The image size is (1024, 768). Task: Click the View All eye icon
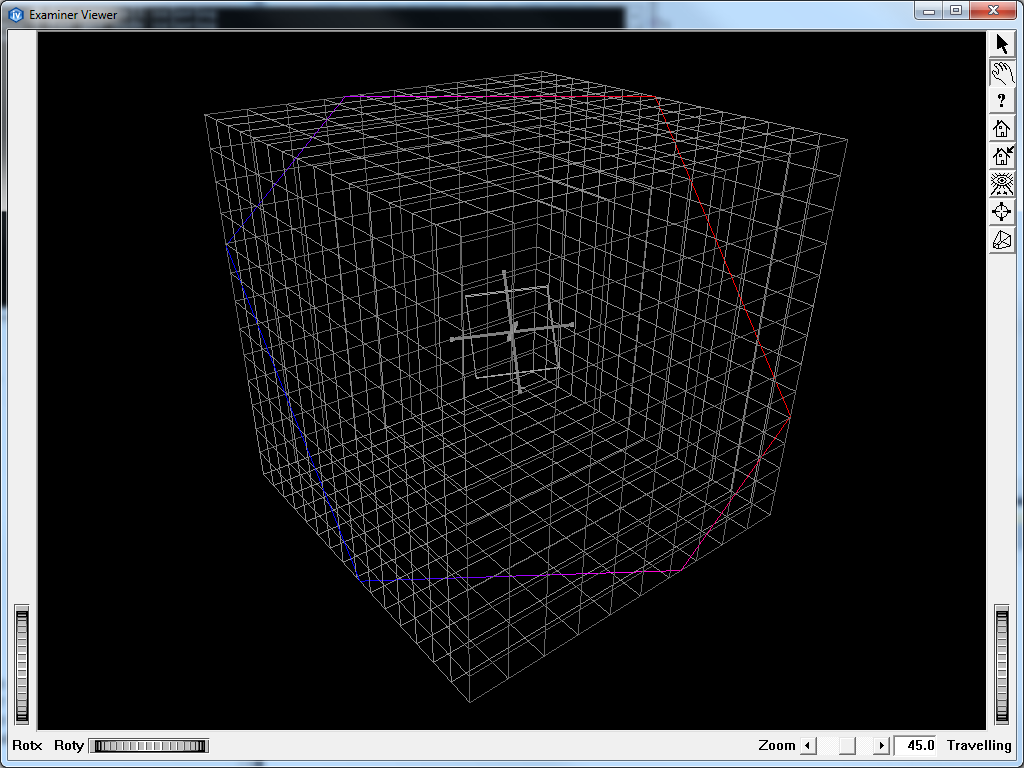(1002, 185)
